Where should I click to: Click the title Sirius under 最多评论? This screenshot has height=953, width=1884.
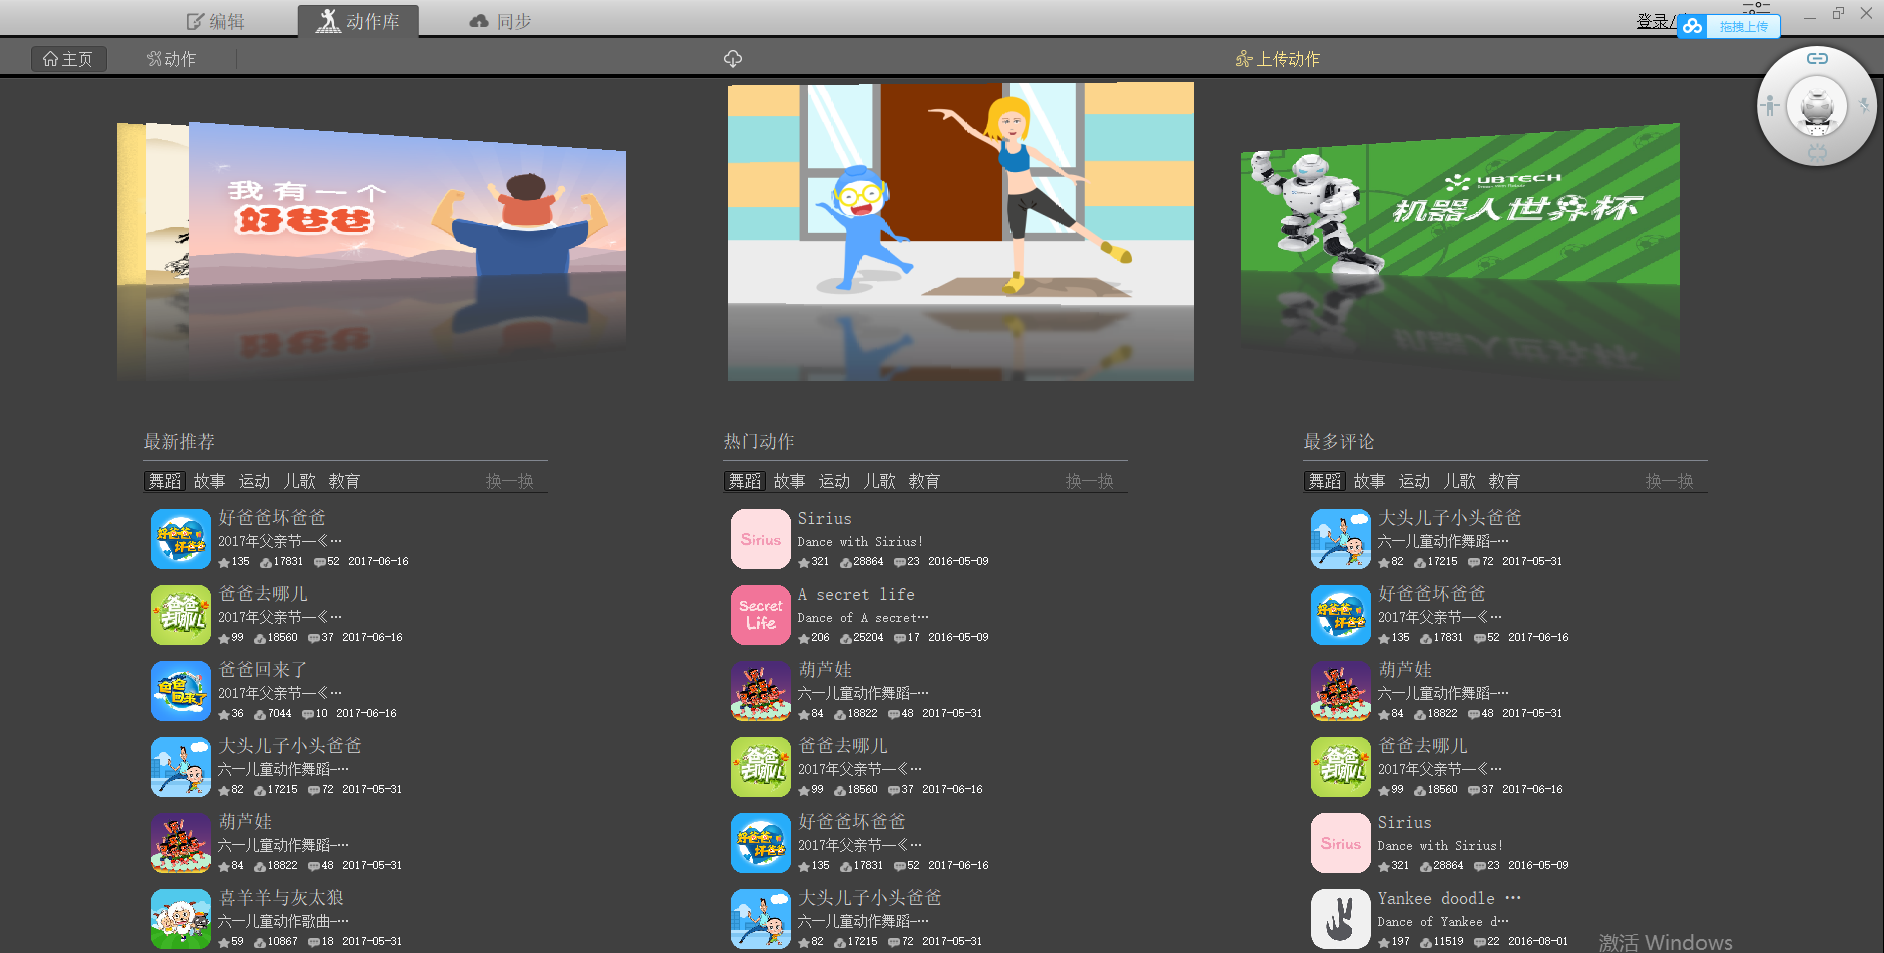click(1405, 822)
